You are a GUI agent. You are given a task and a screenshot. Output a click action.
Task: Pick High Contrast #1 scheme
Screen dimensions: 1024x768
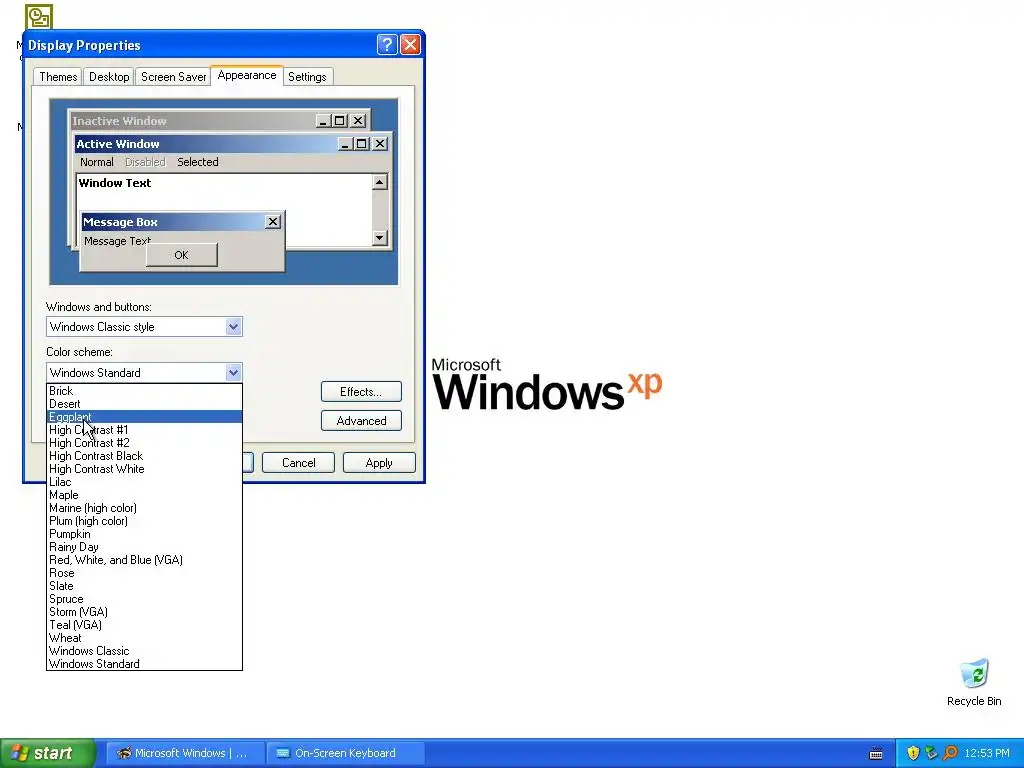click(144, 430)
